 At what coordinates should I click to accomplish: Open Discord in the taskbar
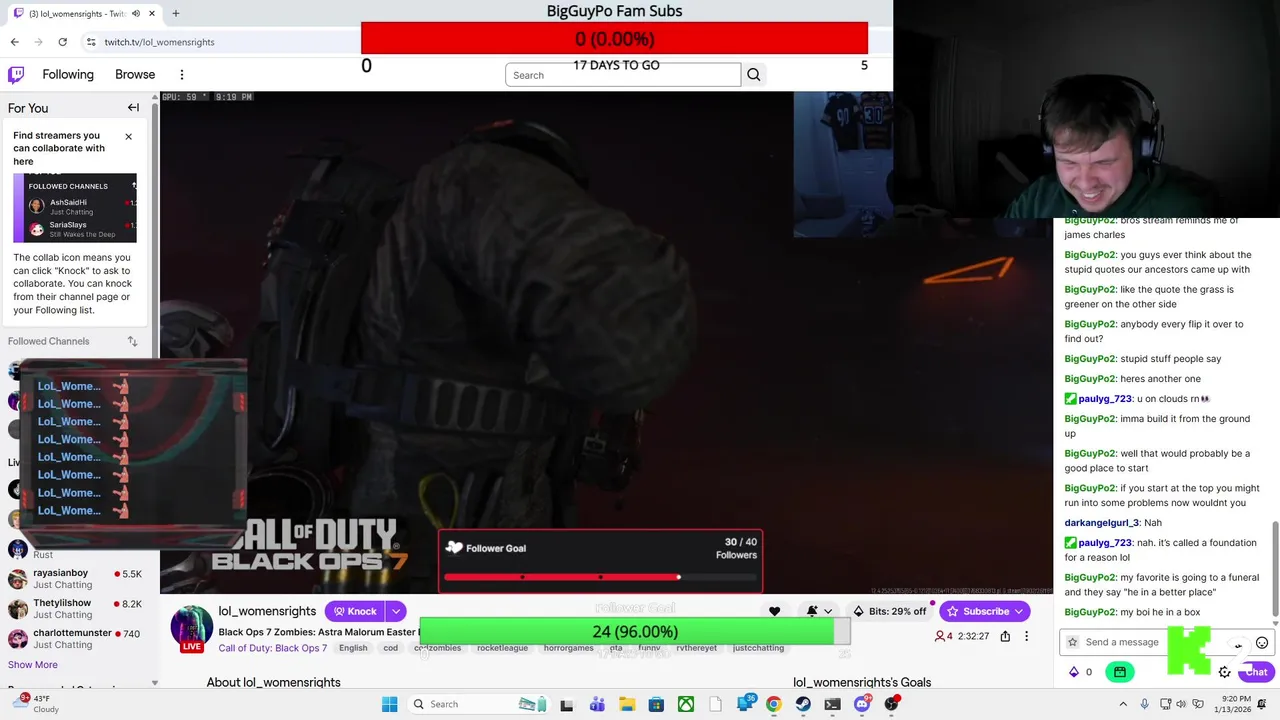(x=862, y=704)
